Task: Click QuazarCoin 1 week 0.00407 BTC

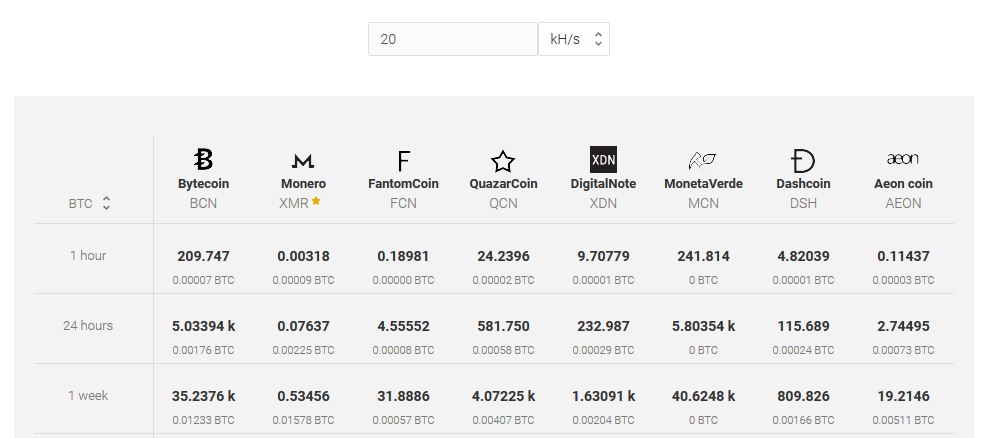Action: pos(503,420)
